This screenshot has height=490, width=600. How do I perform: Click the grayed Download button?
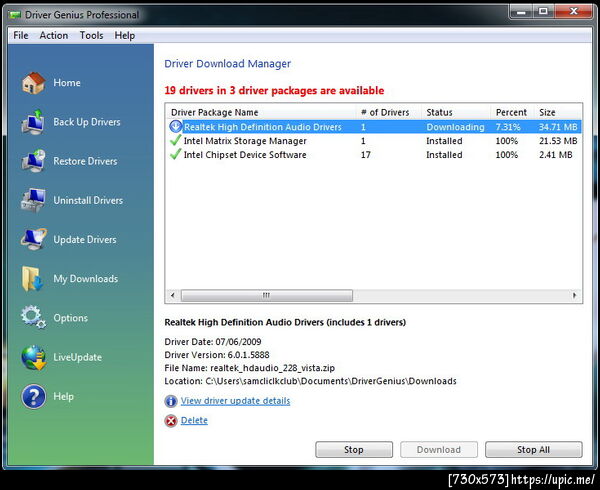pyautogui.click(x=439, y=449)
